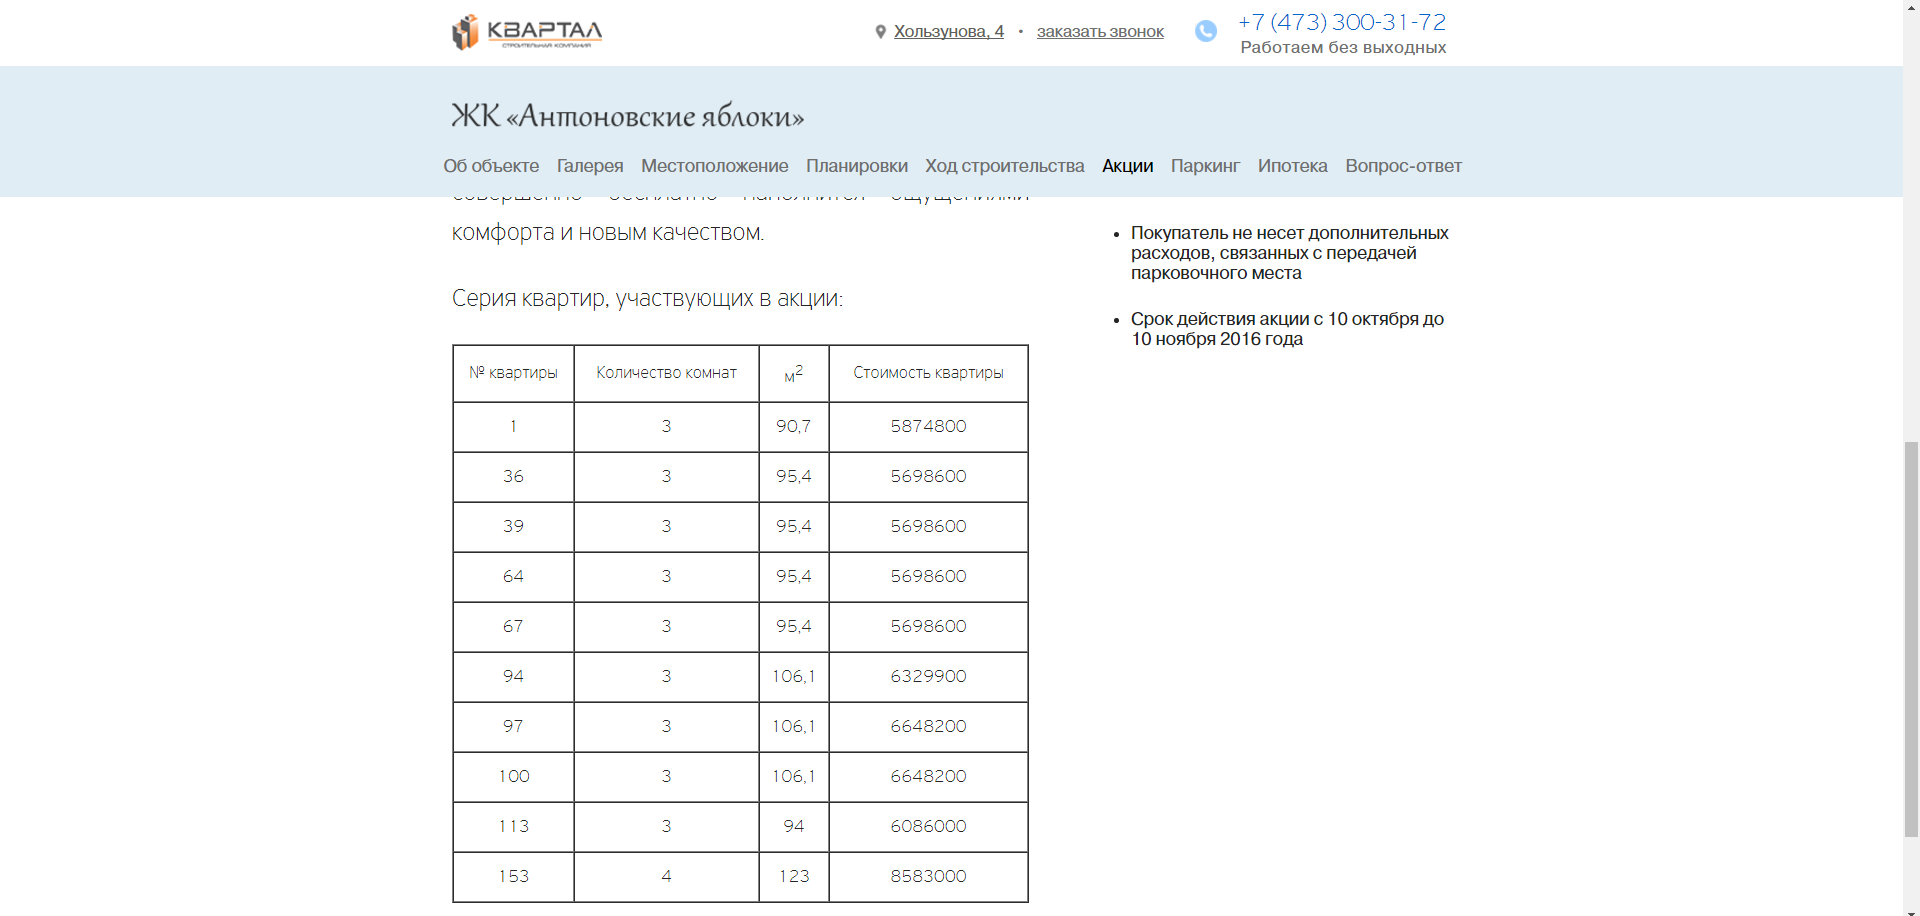Click apartment number 64 cell
This screenshot has height=916, width=1920.
click(513, 577)
